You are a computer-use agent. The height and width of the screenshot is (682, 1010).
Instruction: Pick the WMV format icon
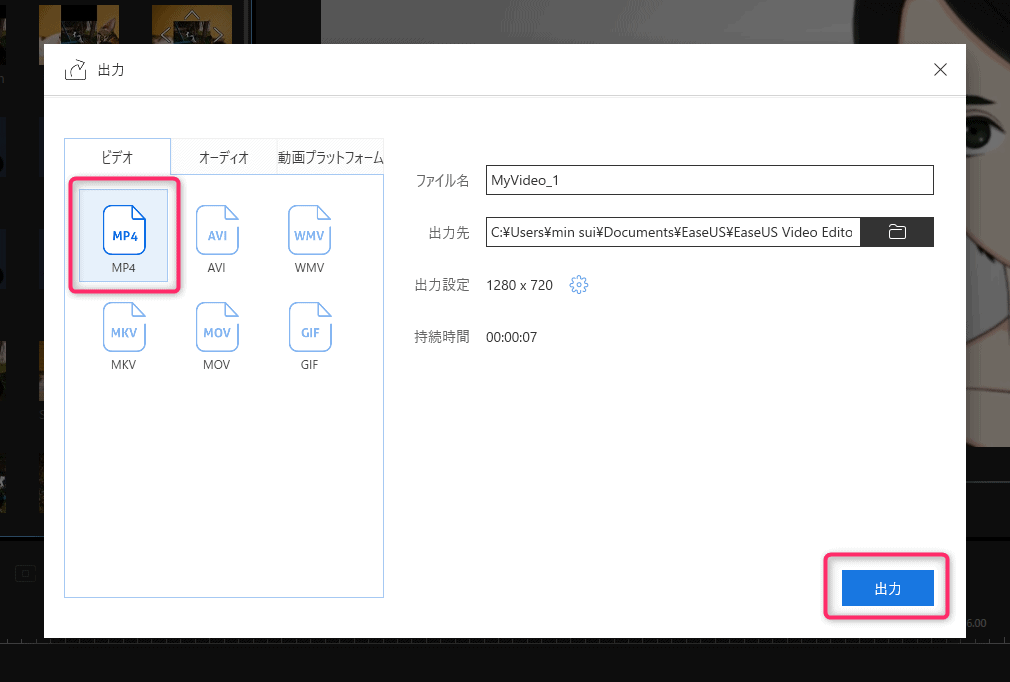(x=309, y=230)
